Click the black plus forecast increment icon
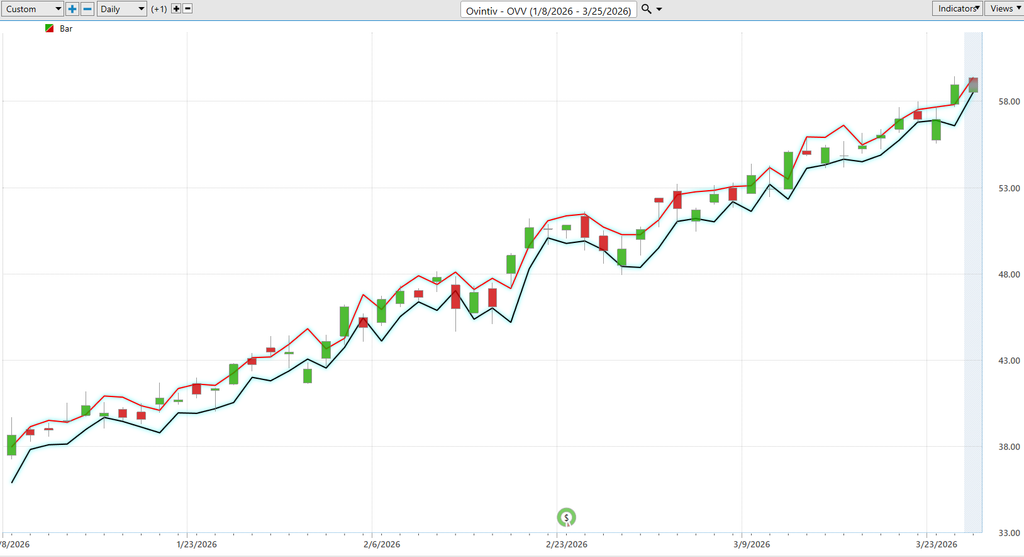 176,9
